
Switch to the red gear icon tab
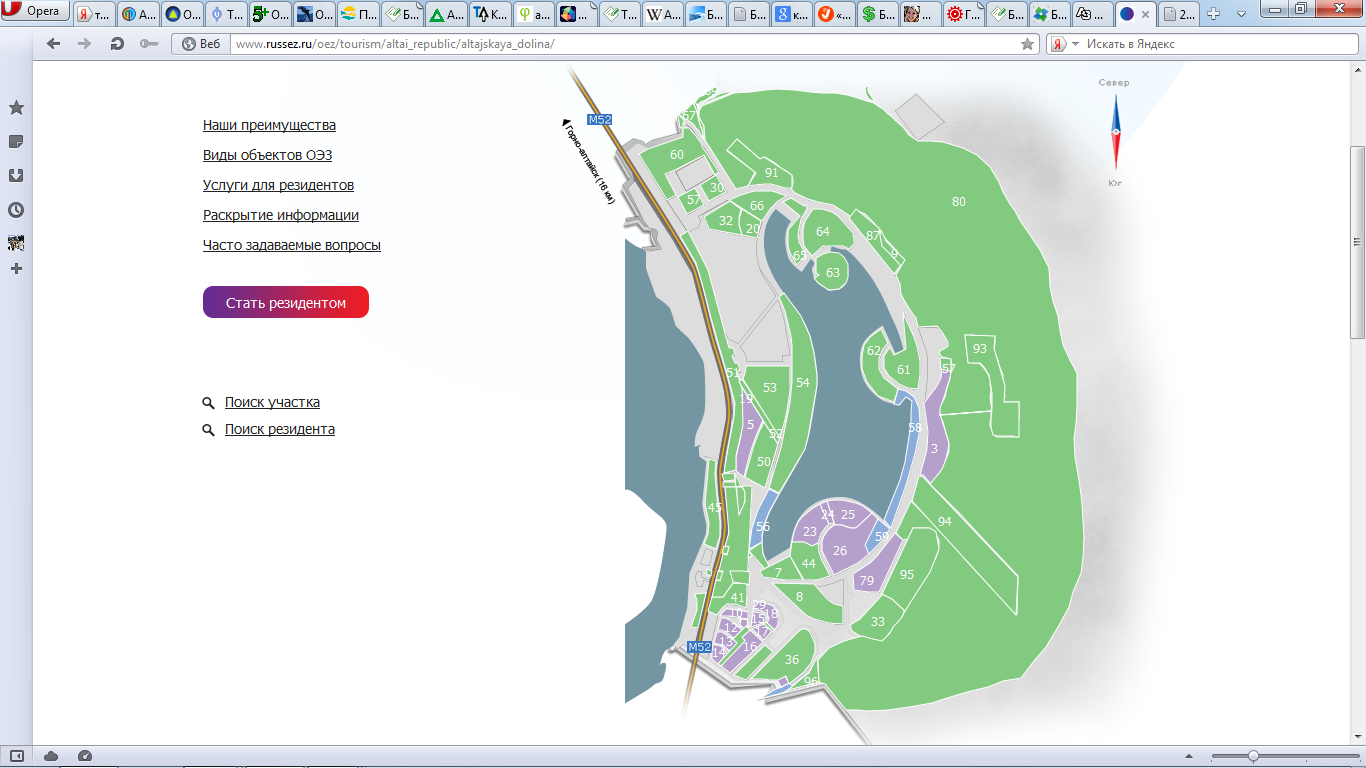964,14
